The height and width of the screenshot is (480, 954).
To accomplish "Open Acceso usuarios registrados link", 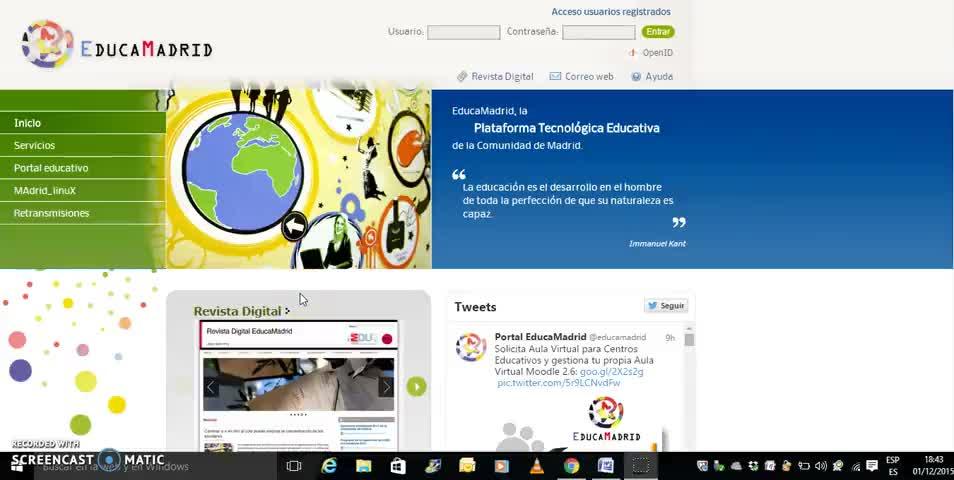I will [611, 12].
